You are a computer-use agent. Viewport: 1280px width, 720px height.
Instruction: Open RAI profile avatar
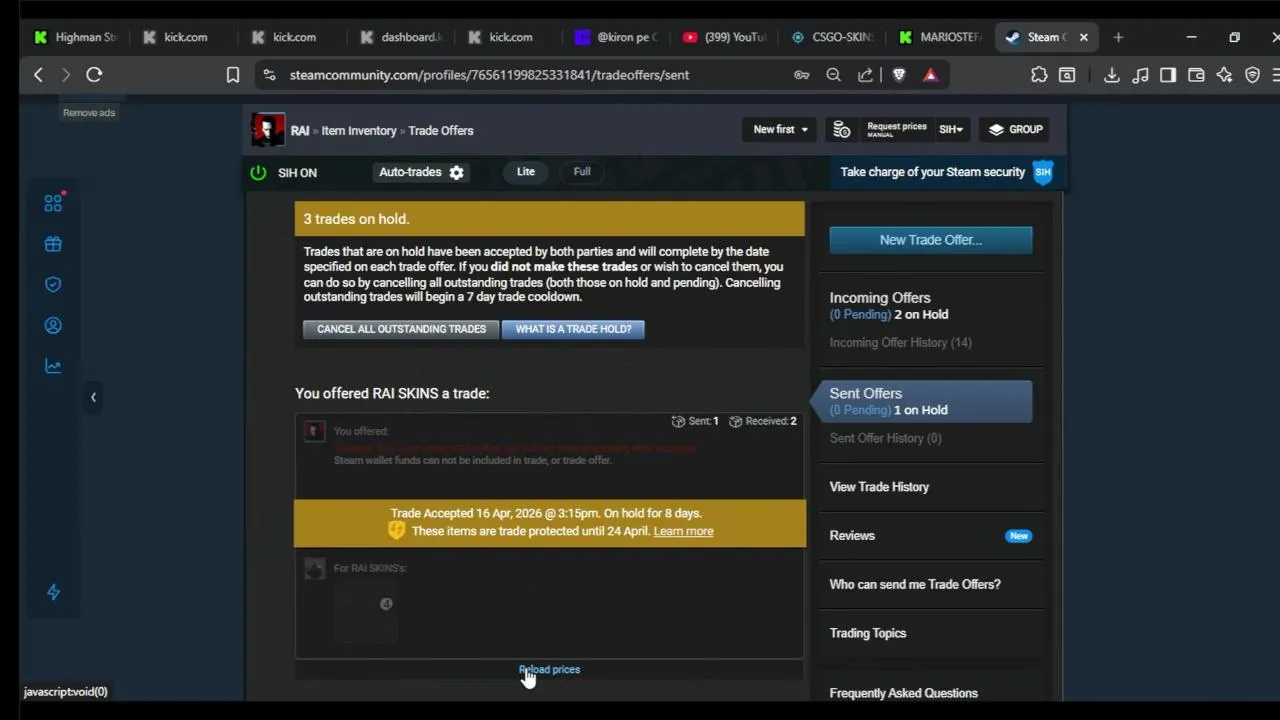[x=268, y=130]
